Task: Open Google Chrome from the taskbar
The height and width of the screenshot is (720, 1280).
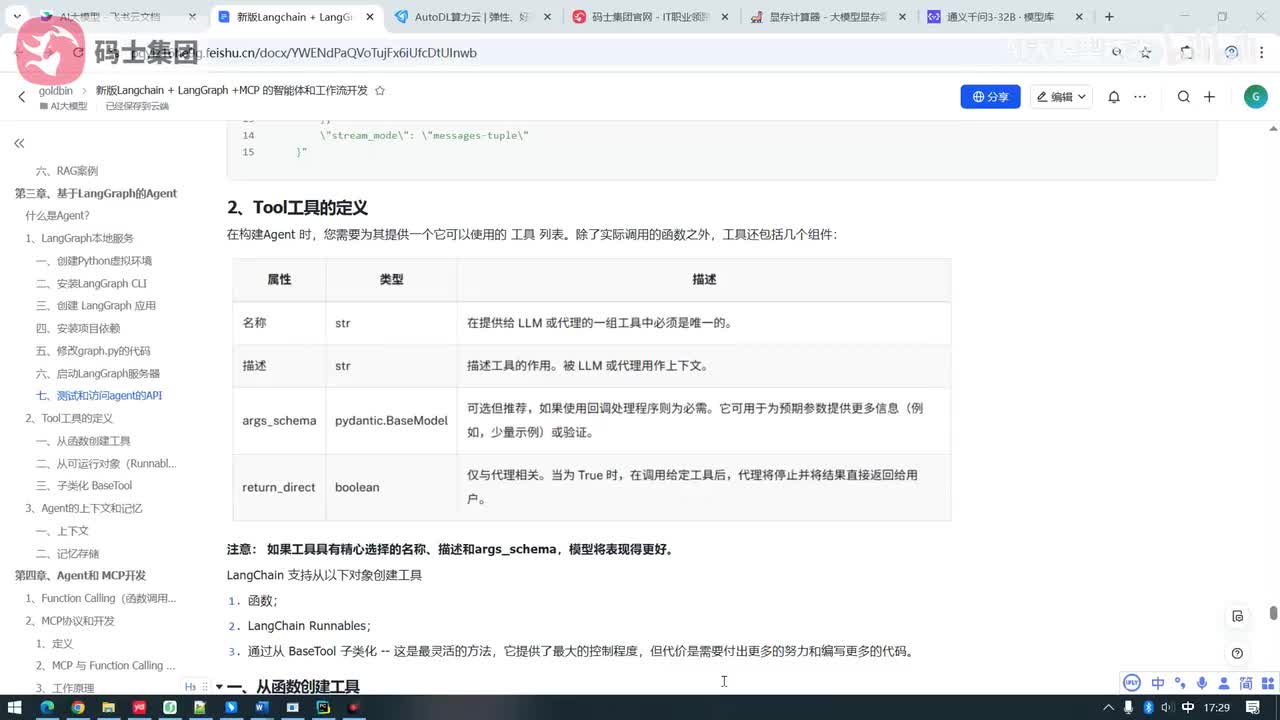Action: 77,708
